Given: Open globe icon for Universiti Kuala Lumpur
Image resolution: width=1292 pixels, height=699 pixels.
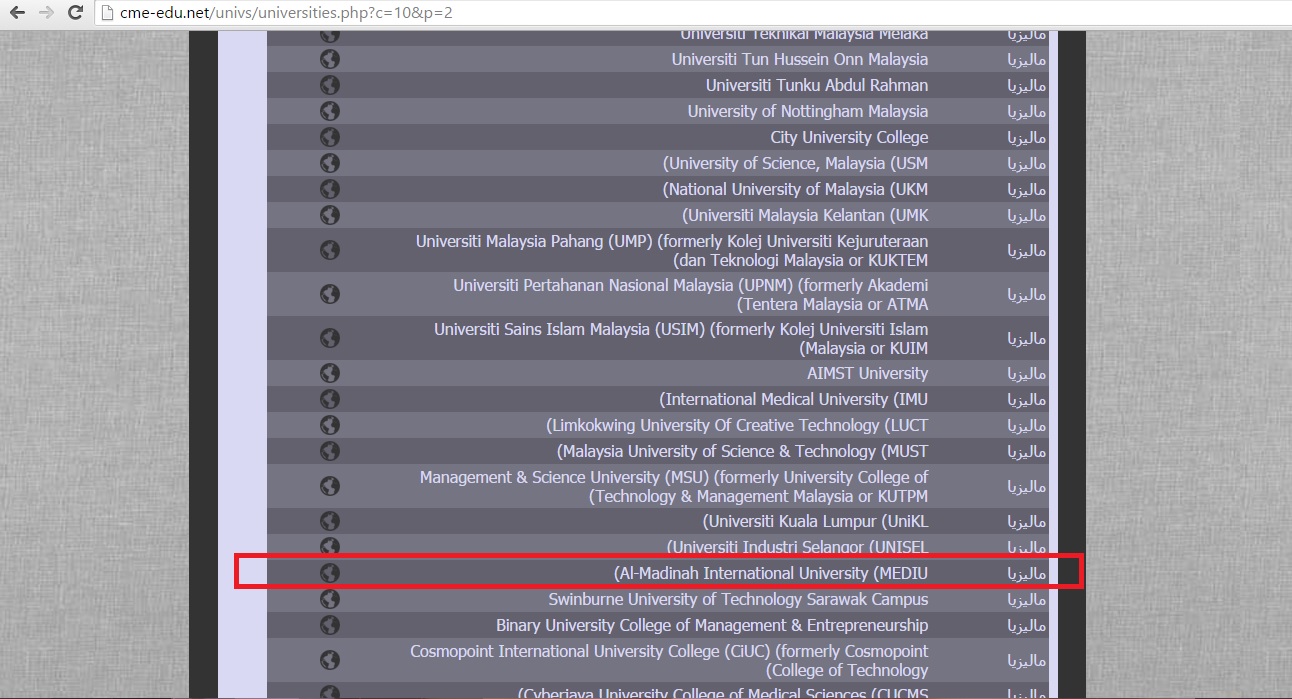Looking at the screenshot, I should tap(330, 521).
